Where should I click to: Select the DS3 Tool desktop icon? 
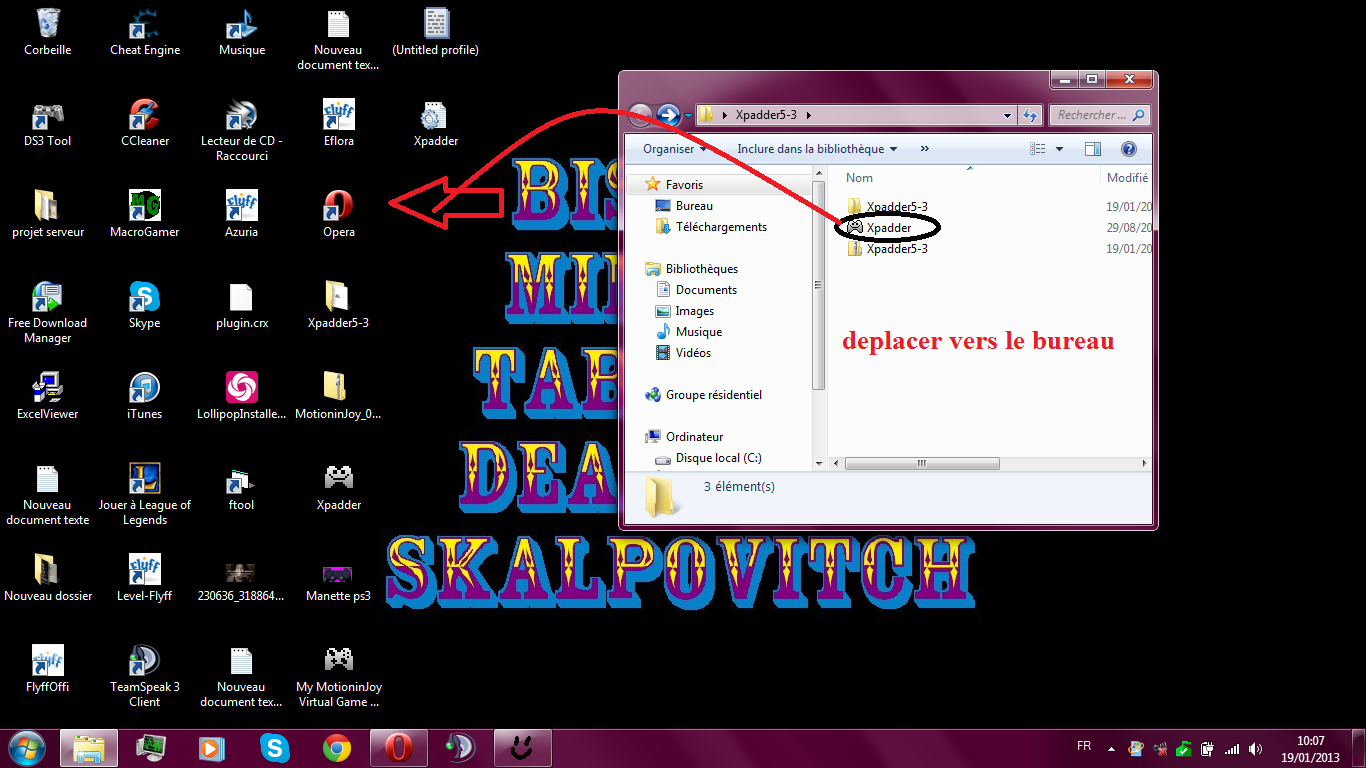48,124
